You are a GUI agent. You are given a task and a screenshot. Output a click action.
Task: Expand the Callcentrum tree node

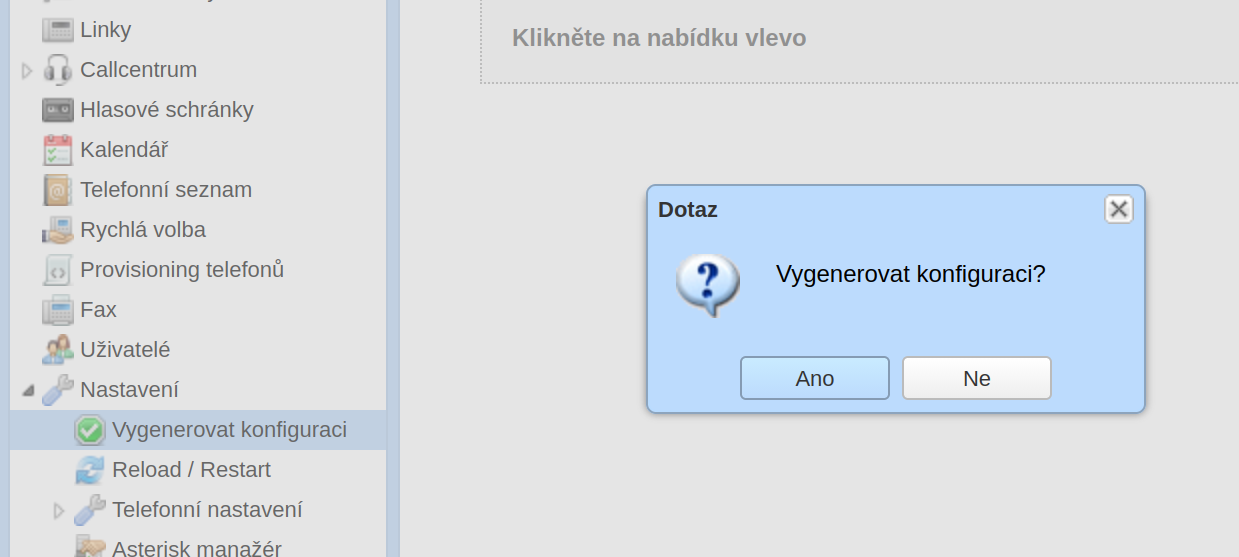pos(27,70)
